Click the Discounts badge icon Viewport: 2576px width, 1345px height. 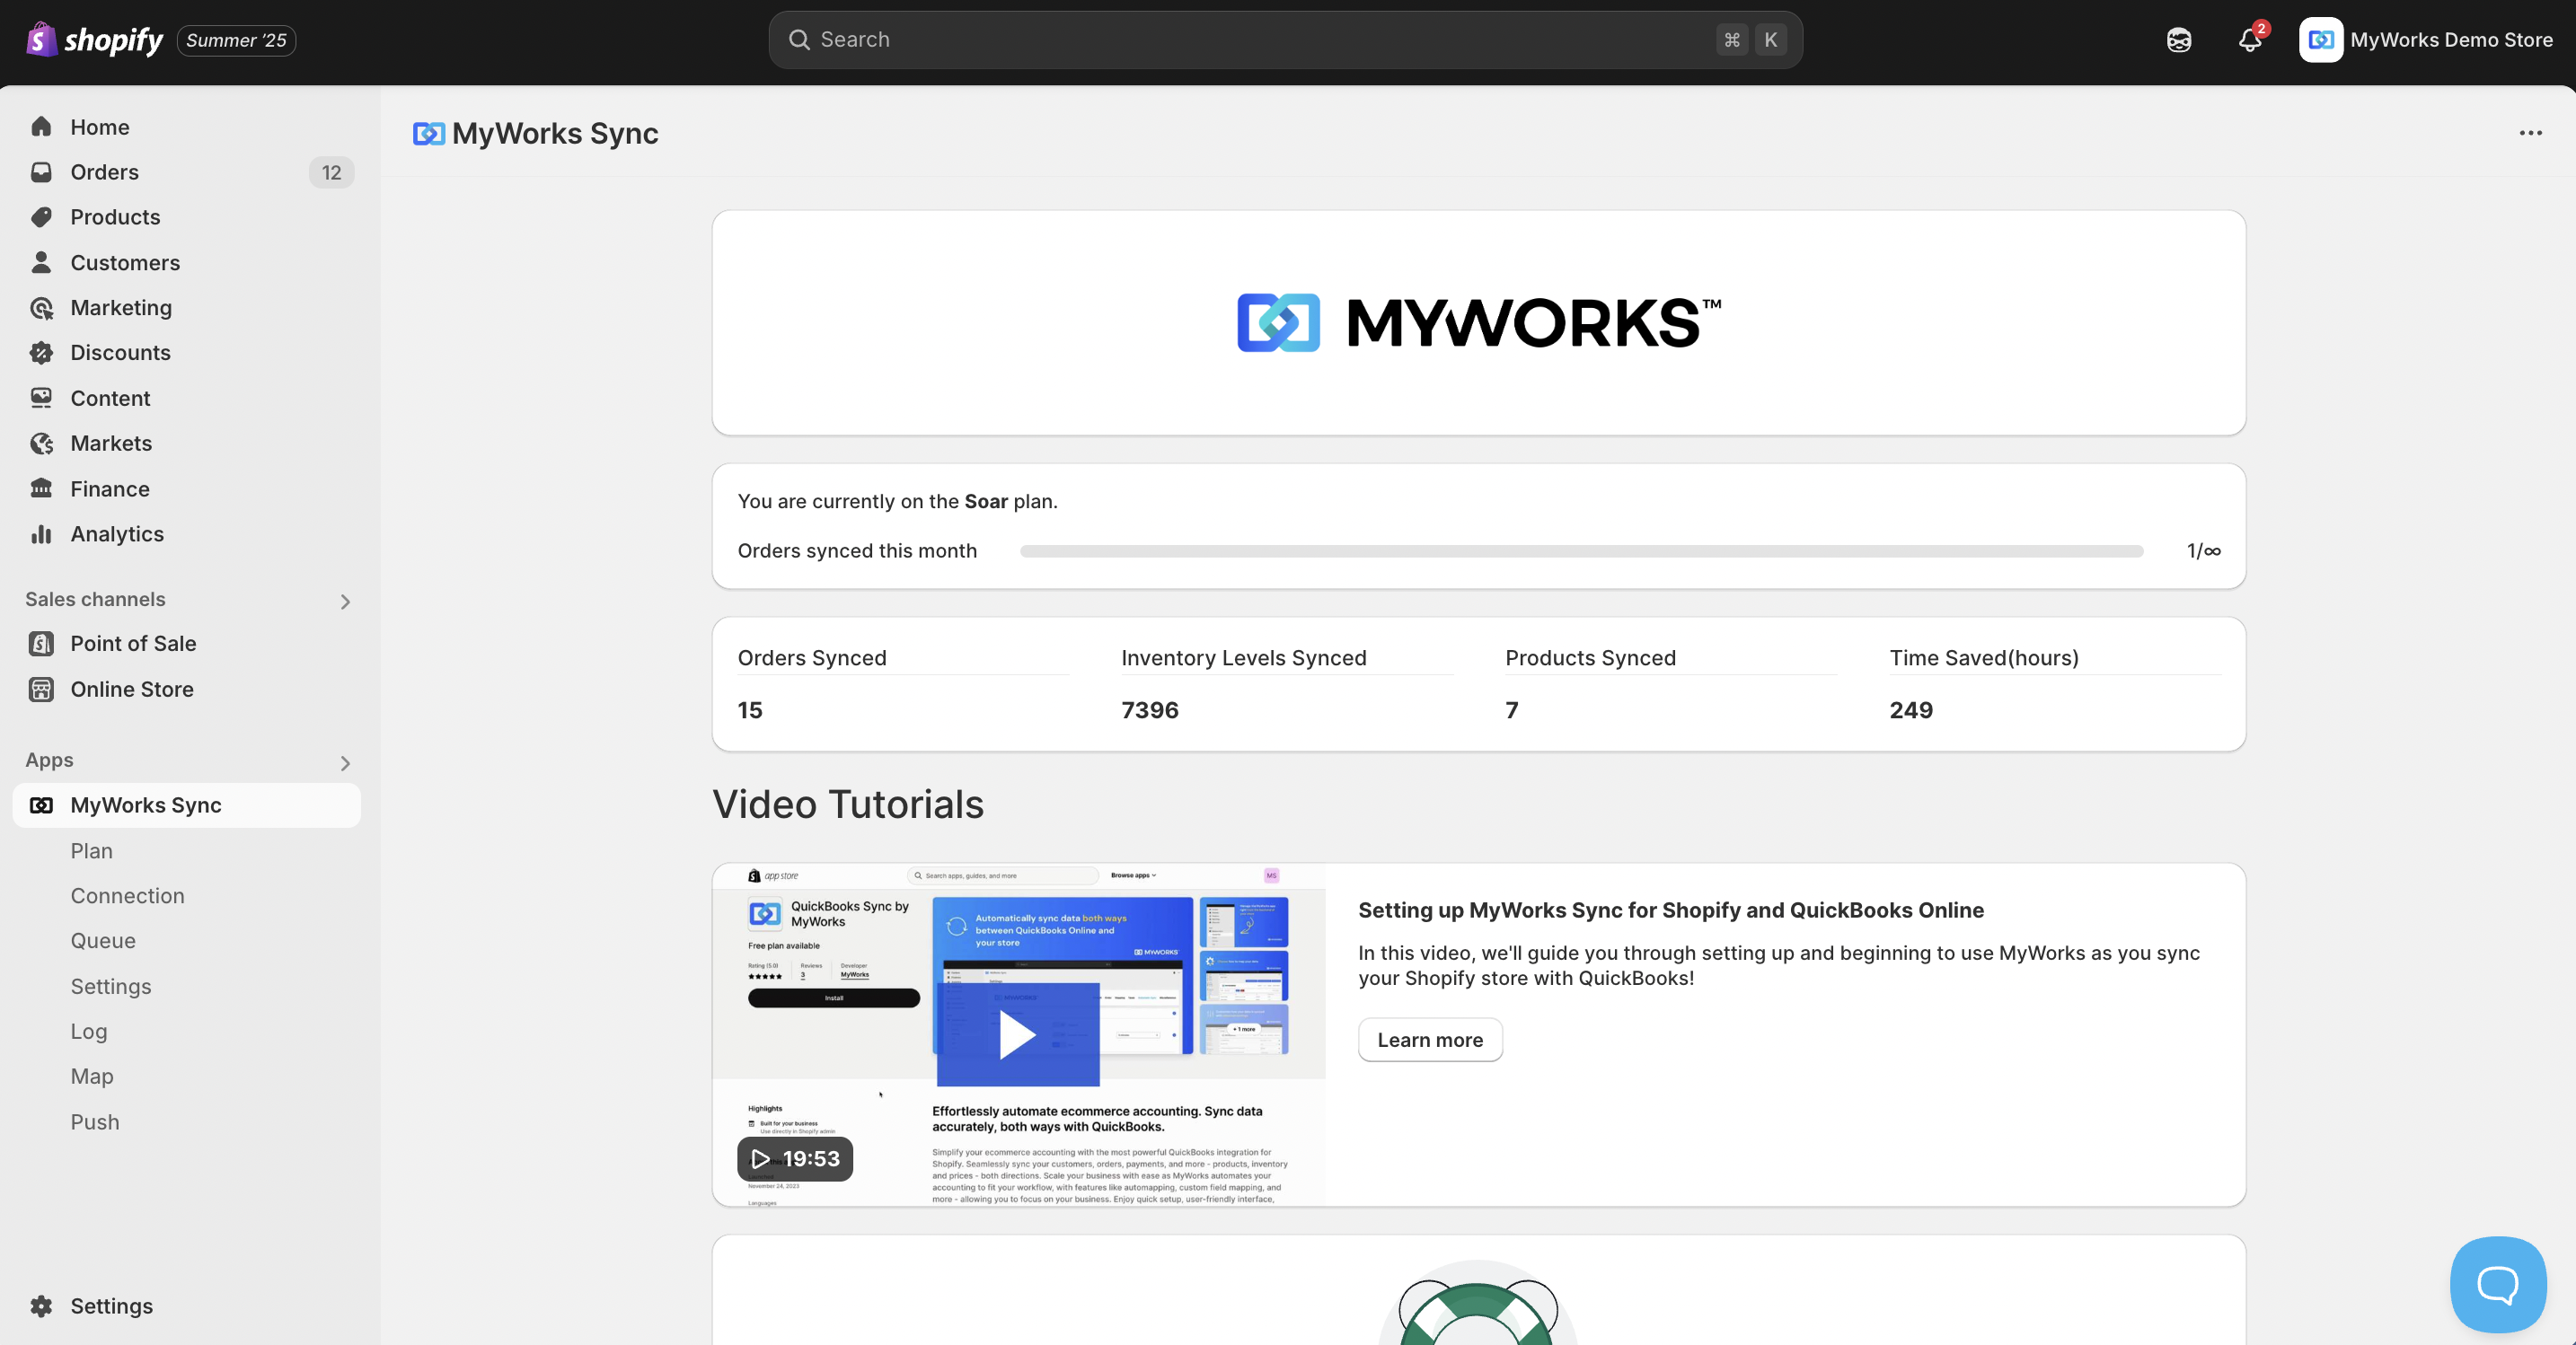41,353
